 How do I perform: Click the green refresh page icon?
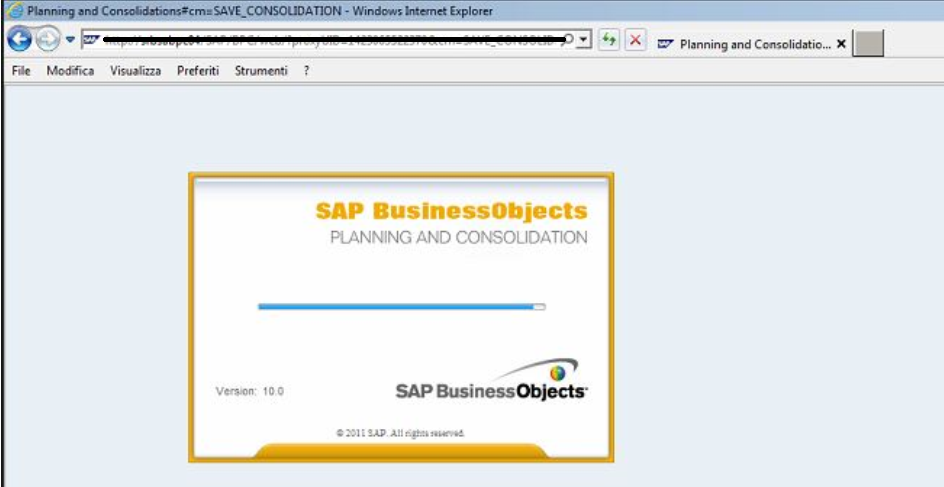(609, 41)
